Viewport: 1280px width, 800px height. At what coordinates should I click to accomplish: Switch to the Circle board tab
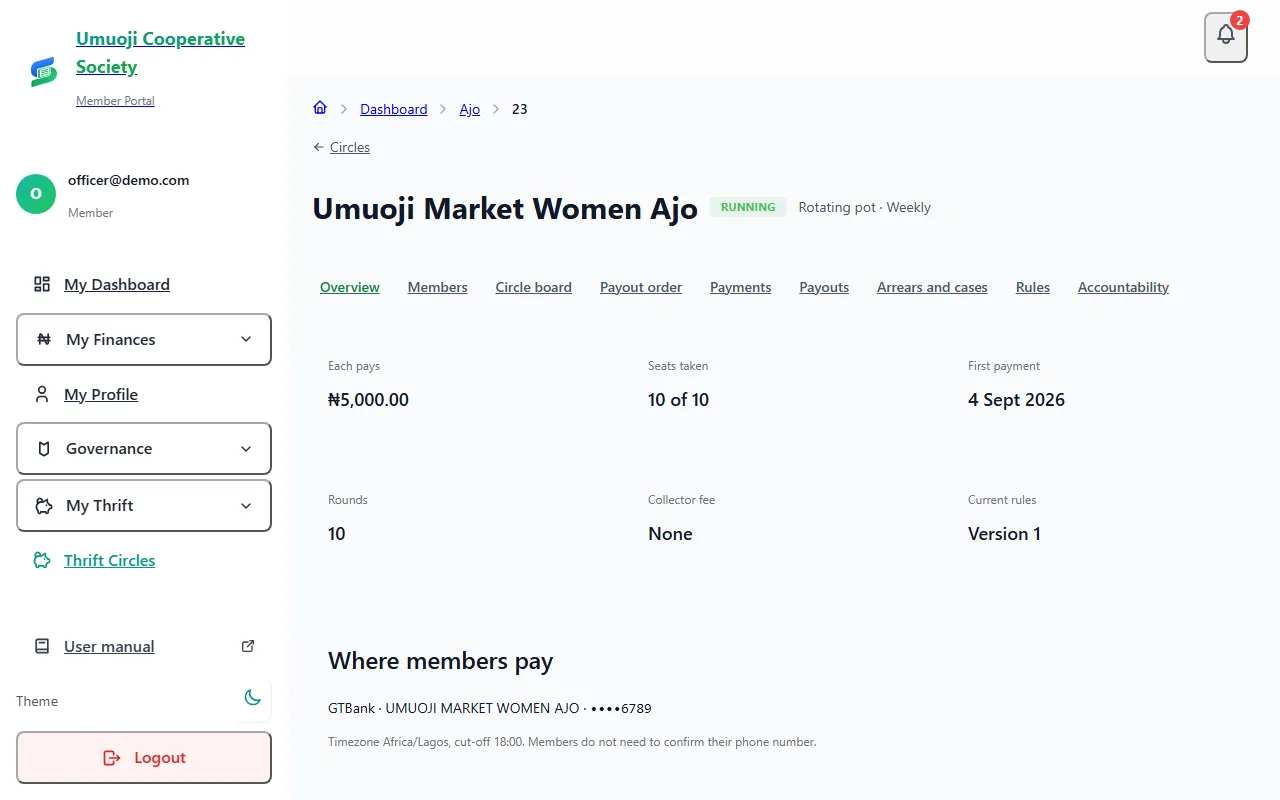[x=533, y=287]
